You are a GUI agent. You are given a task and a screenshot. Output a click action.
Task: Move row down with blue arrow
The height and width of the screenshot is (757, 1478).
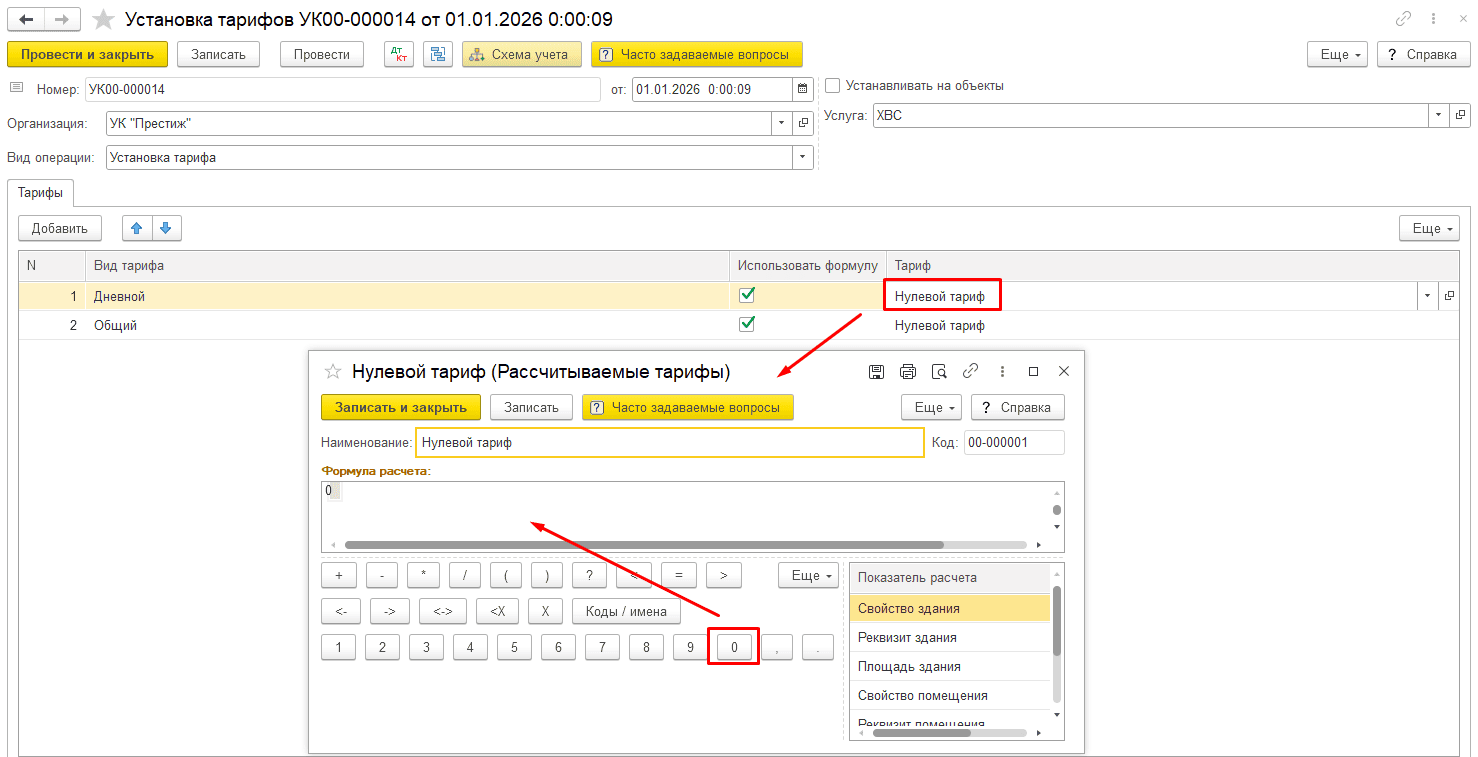click(166, 228)
